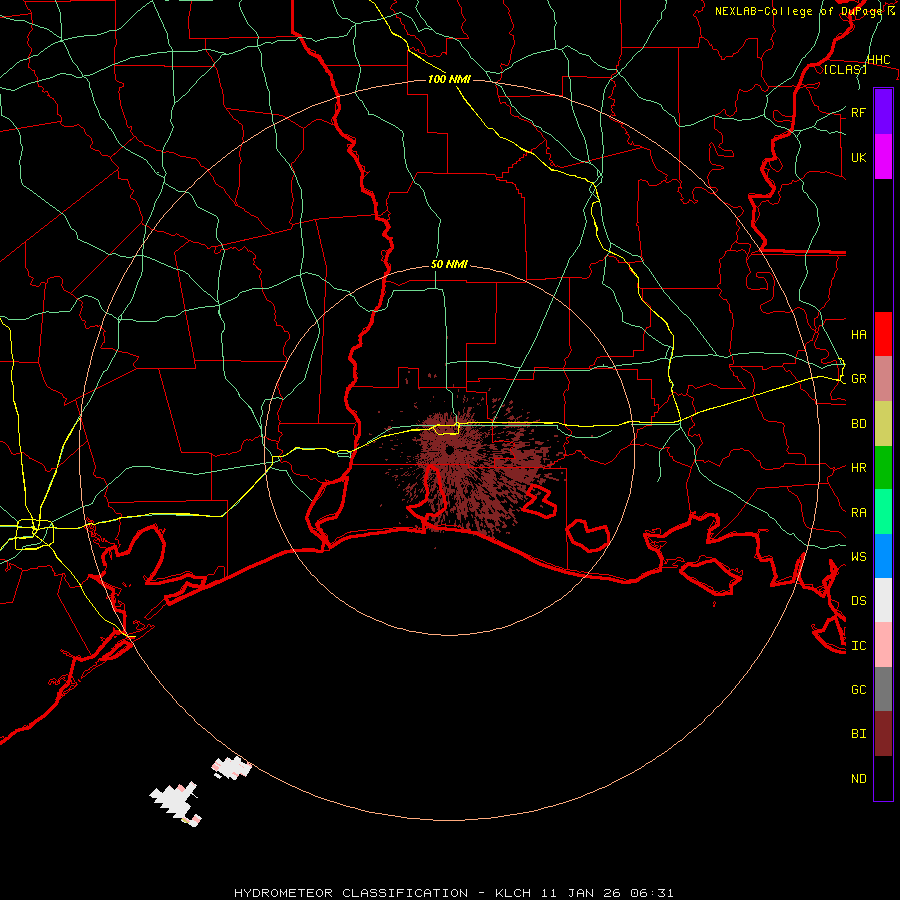Image resolution: width=900 pixels, height=900 pixels.
Task: Click the GR legend label
Action: tap(858, 379)
